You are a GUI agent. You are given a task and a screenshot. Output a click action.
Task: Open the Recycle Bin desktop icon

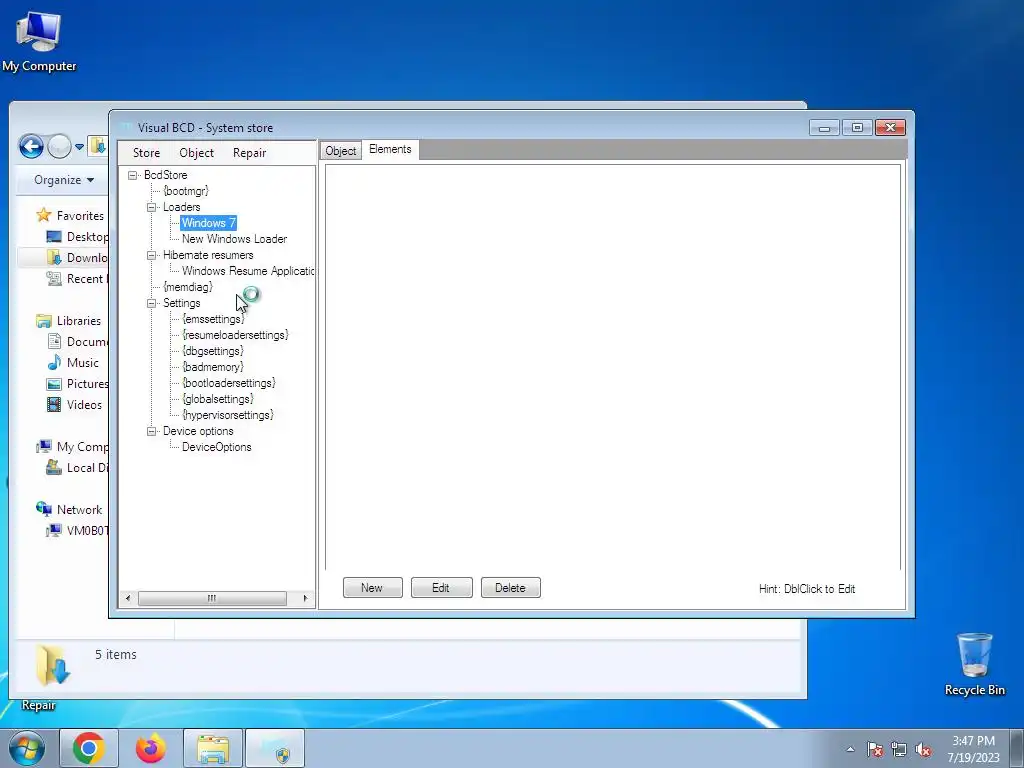tap(974, 664)
